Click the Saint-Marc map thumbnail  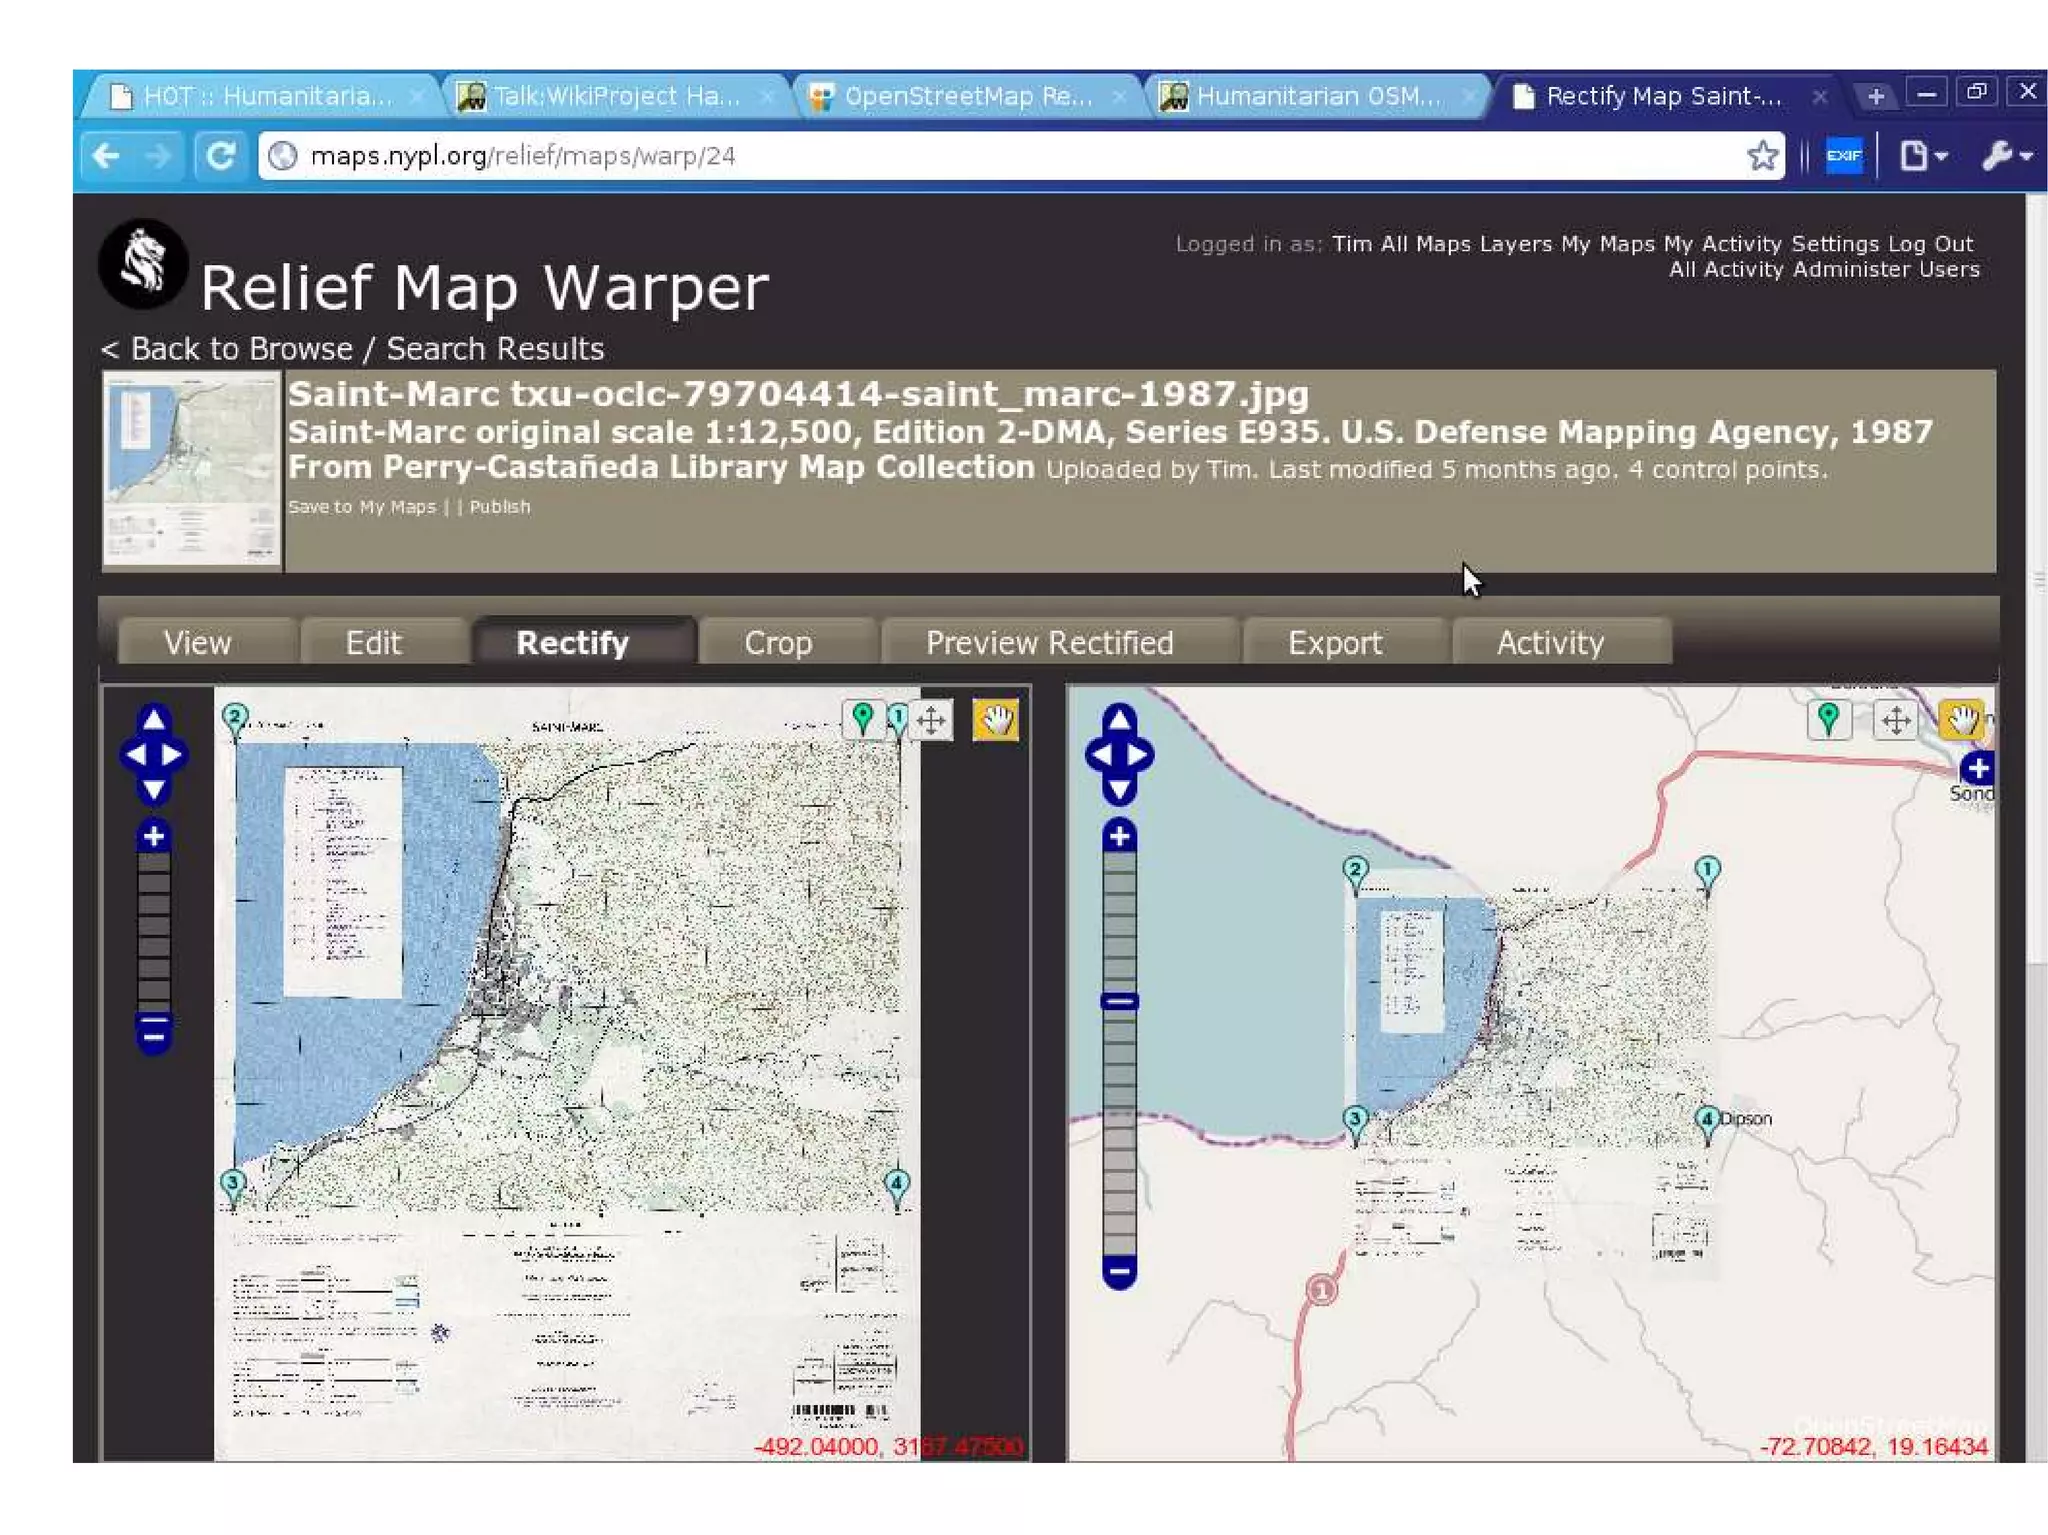pos(192,469)
